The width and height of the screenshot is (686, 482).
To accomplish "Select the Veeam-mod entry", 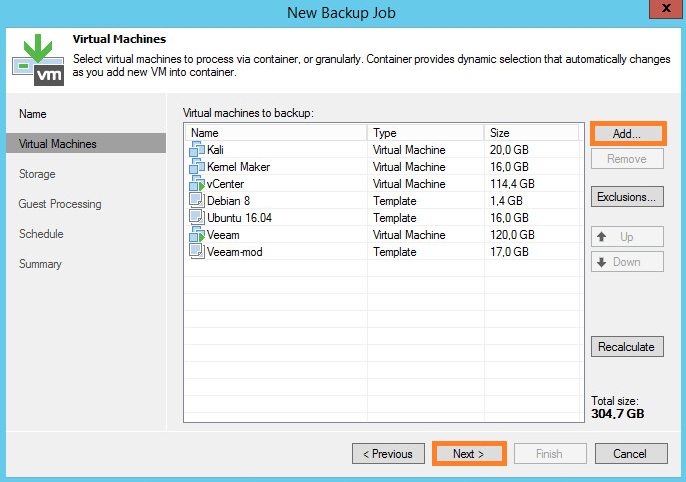I will coord(234,252).
